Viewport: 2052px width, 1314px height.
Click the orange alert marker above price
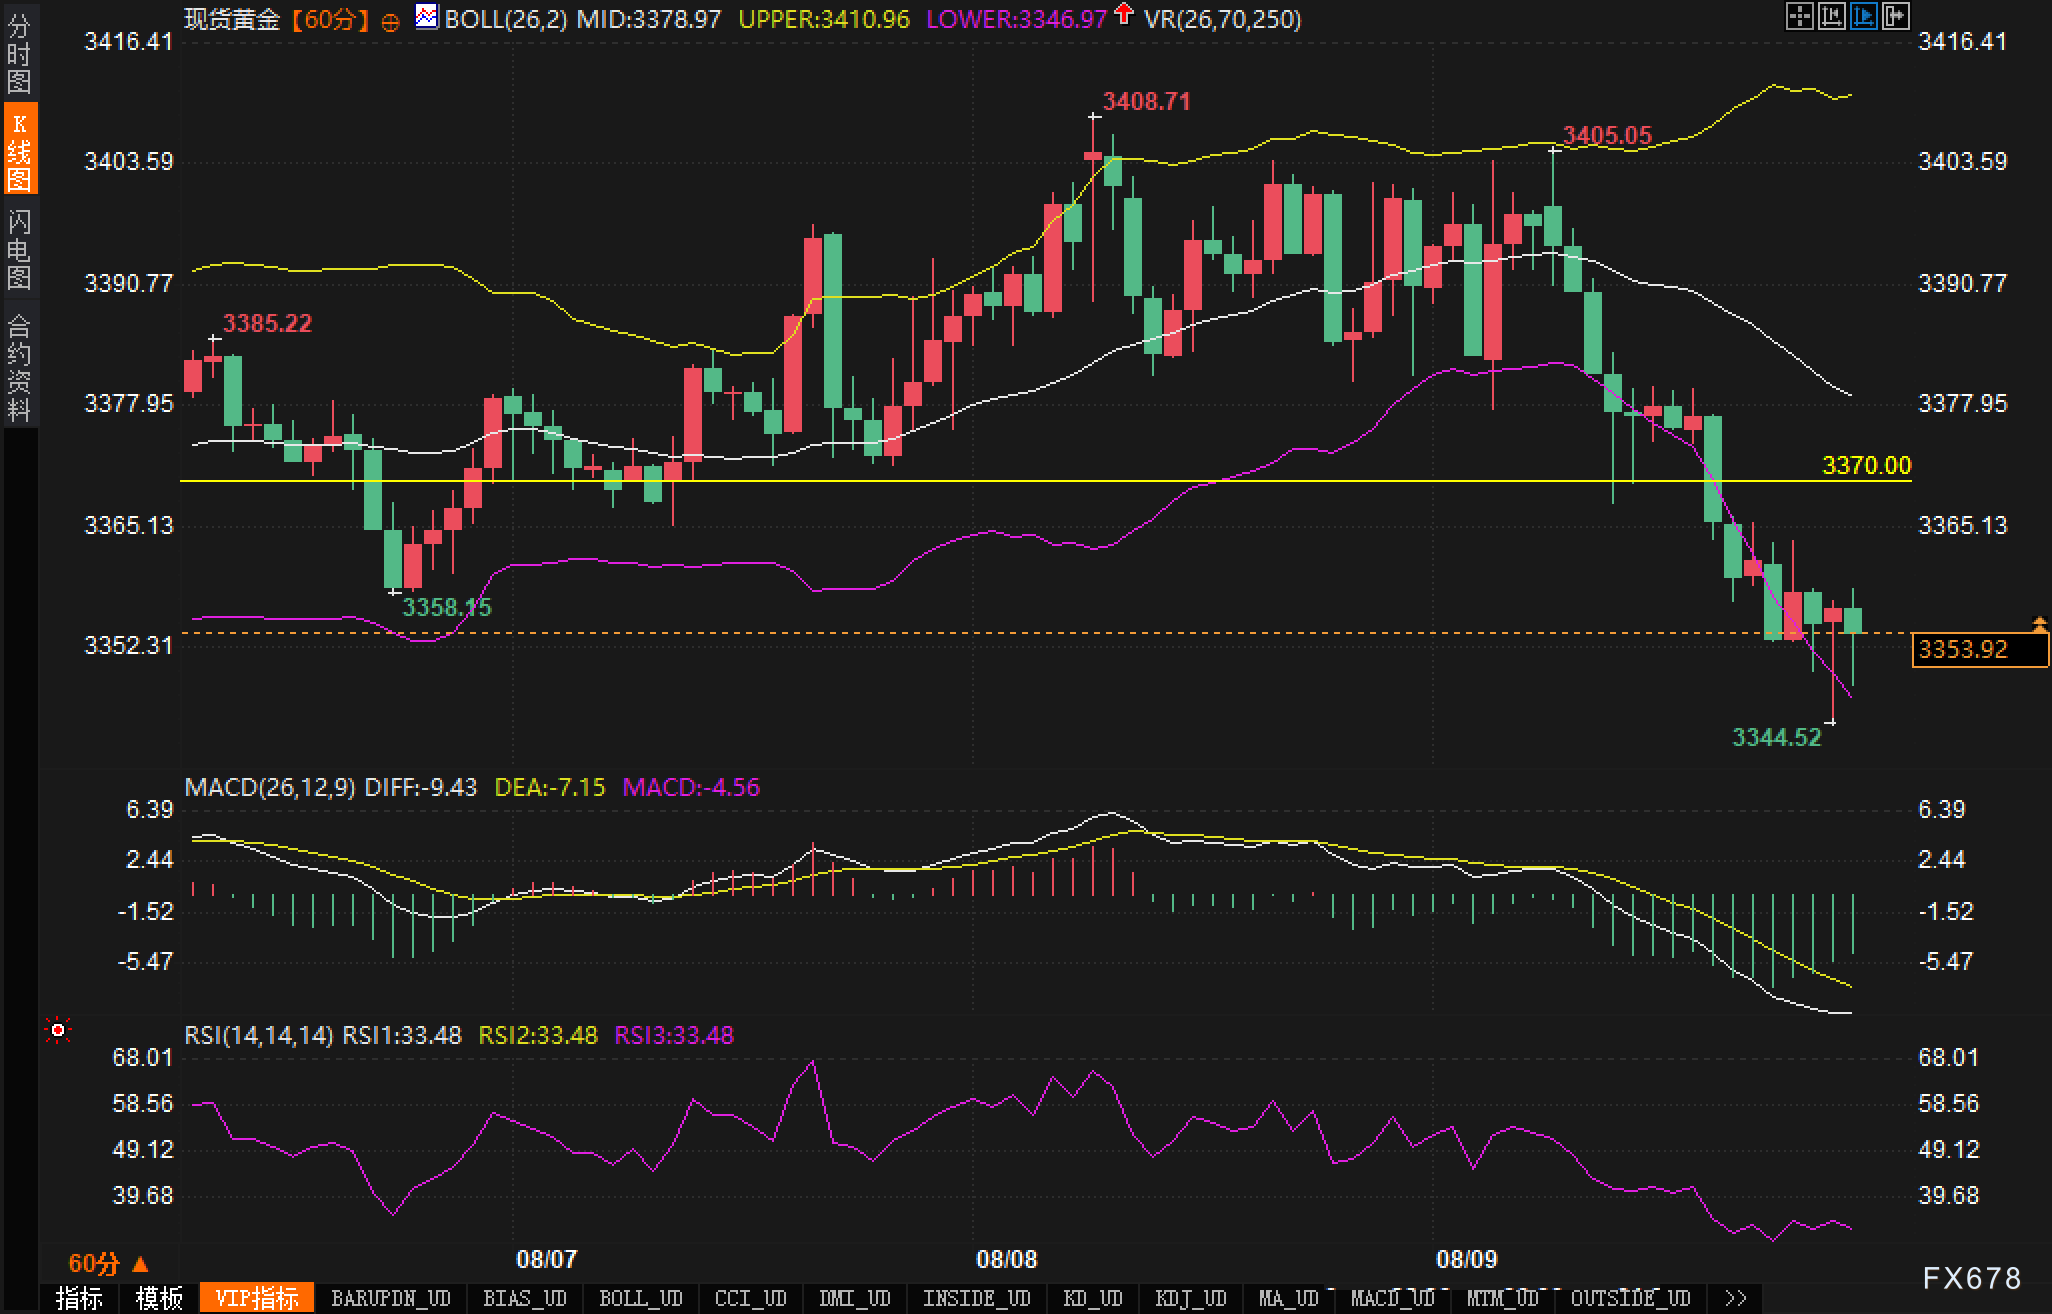tap(2039, 625)
